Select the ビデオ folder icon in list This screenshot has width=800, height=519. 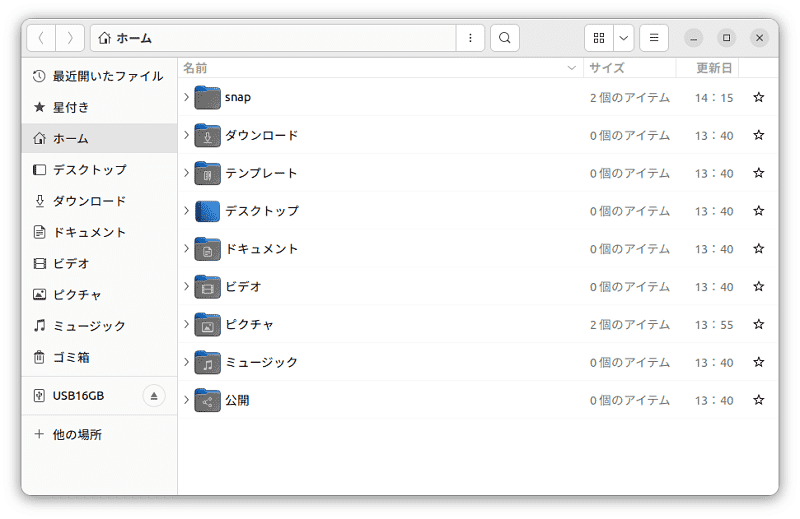[208, 286]
